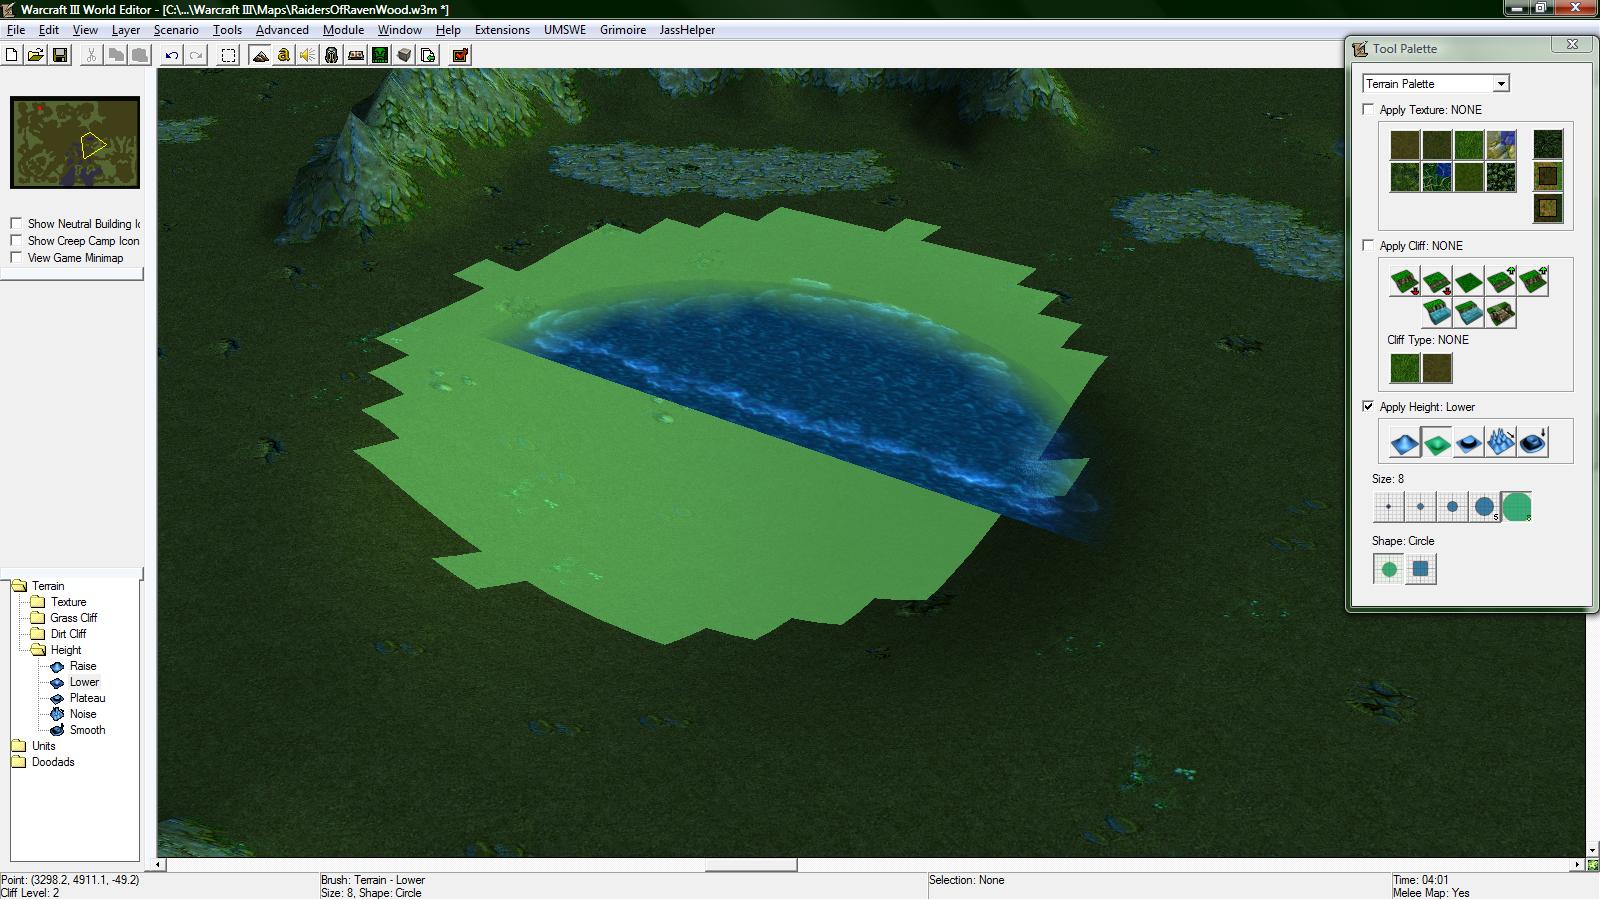Set brush size to 5
The width and height of the screenshot is (1600, 900).
pos(1484,507)
